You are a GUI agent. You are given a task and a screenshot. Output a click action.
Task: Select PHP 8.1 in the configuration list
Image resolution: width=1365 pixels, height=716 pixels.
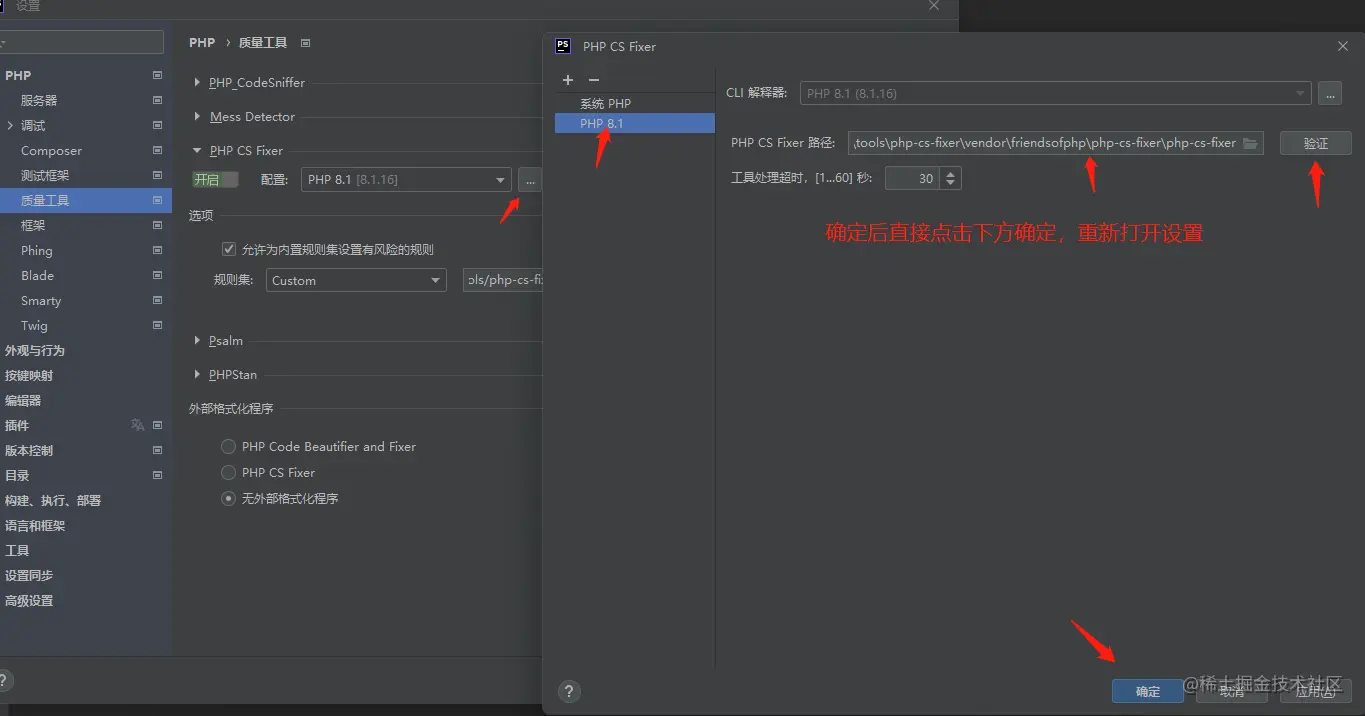pos(634,123)
